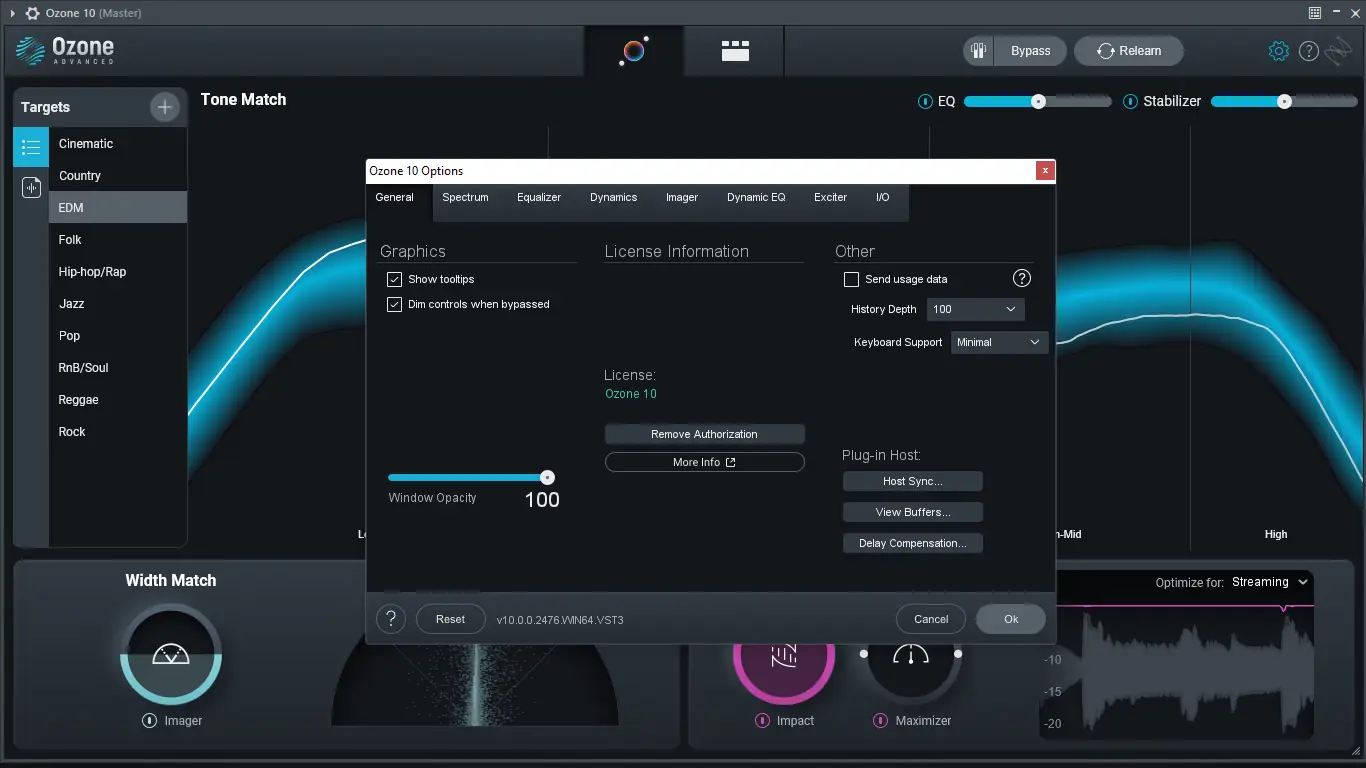Select the Folk target
This screenshot has height=768, width=1366.
[118, 239]
